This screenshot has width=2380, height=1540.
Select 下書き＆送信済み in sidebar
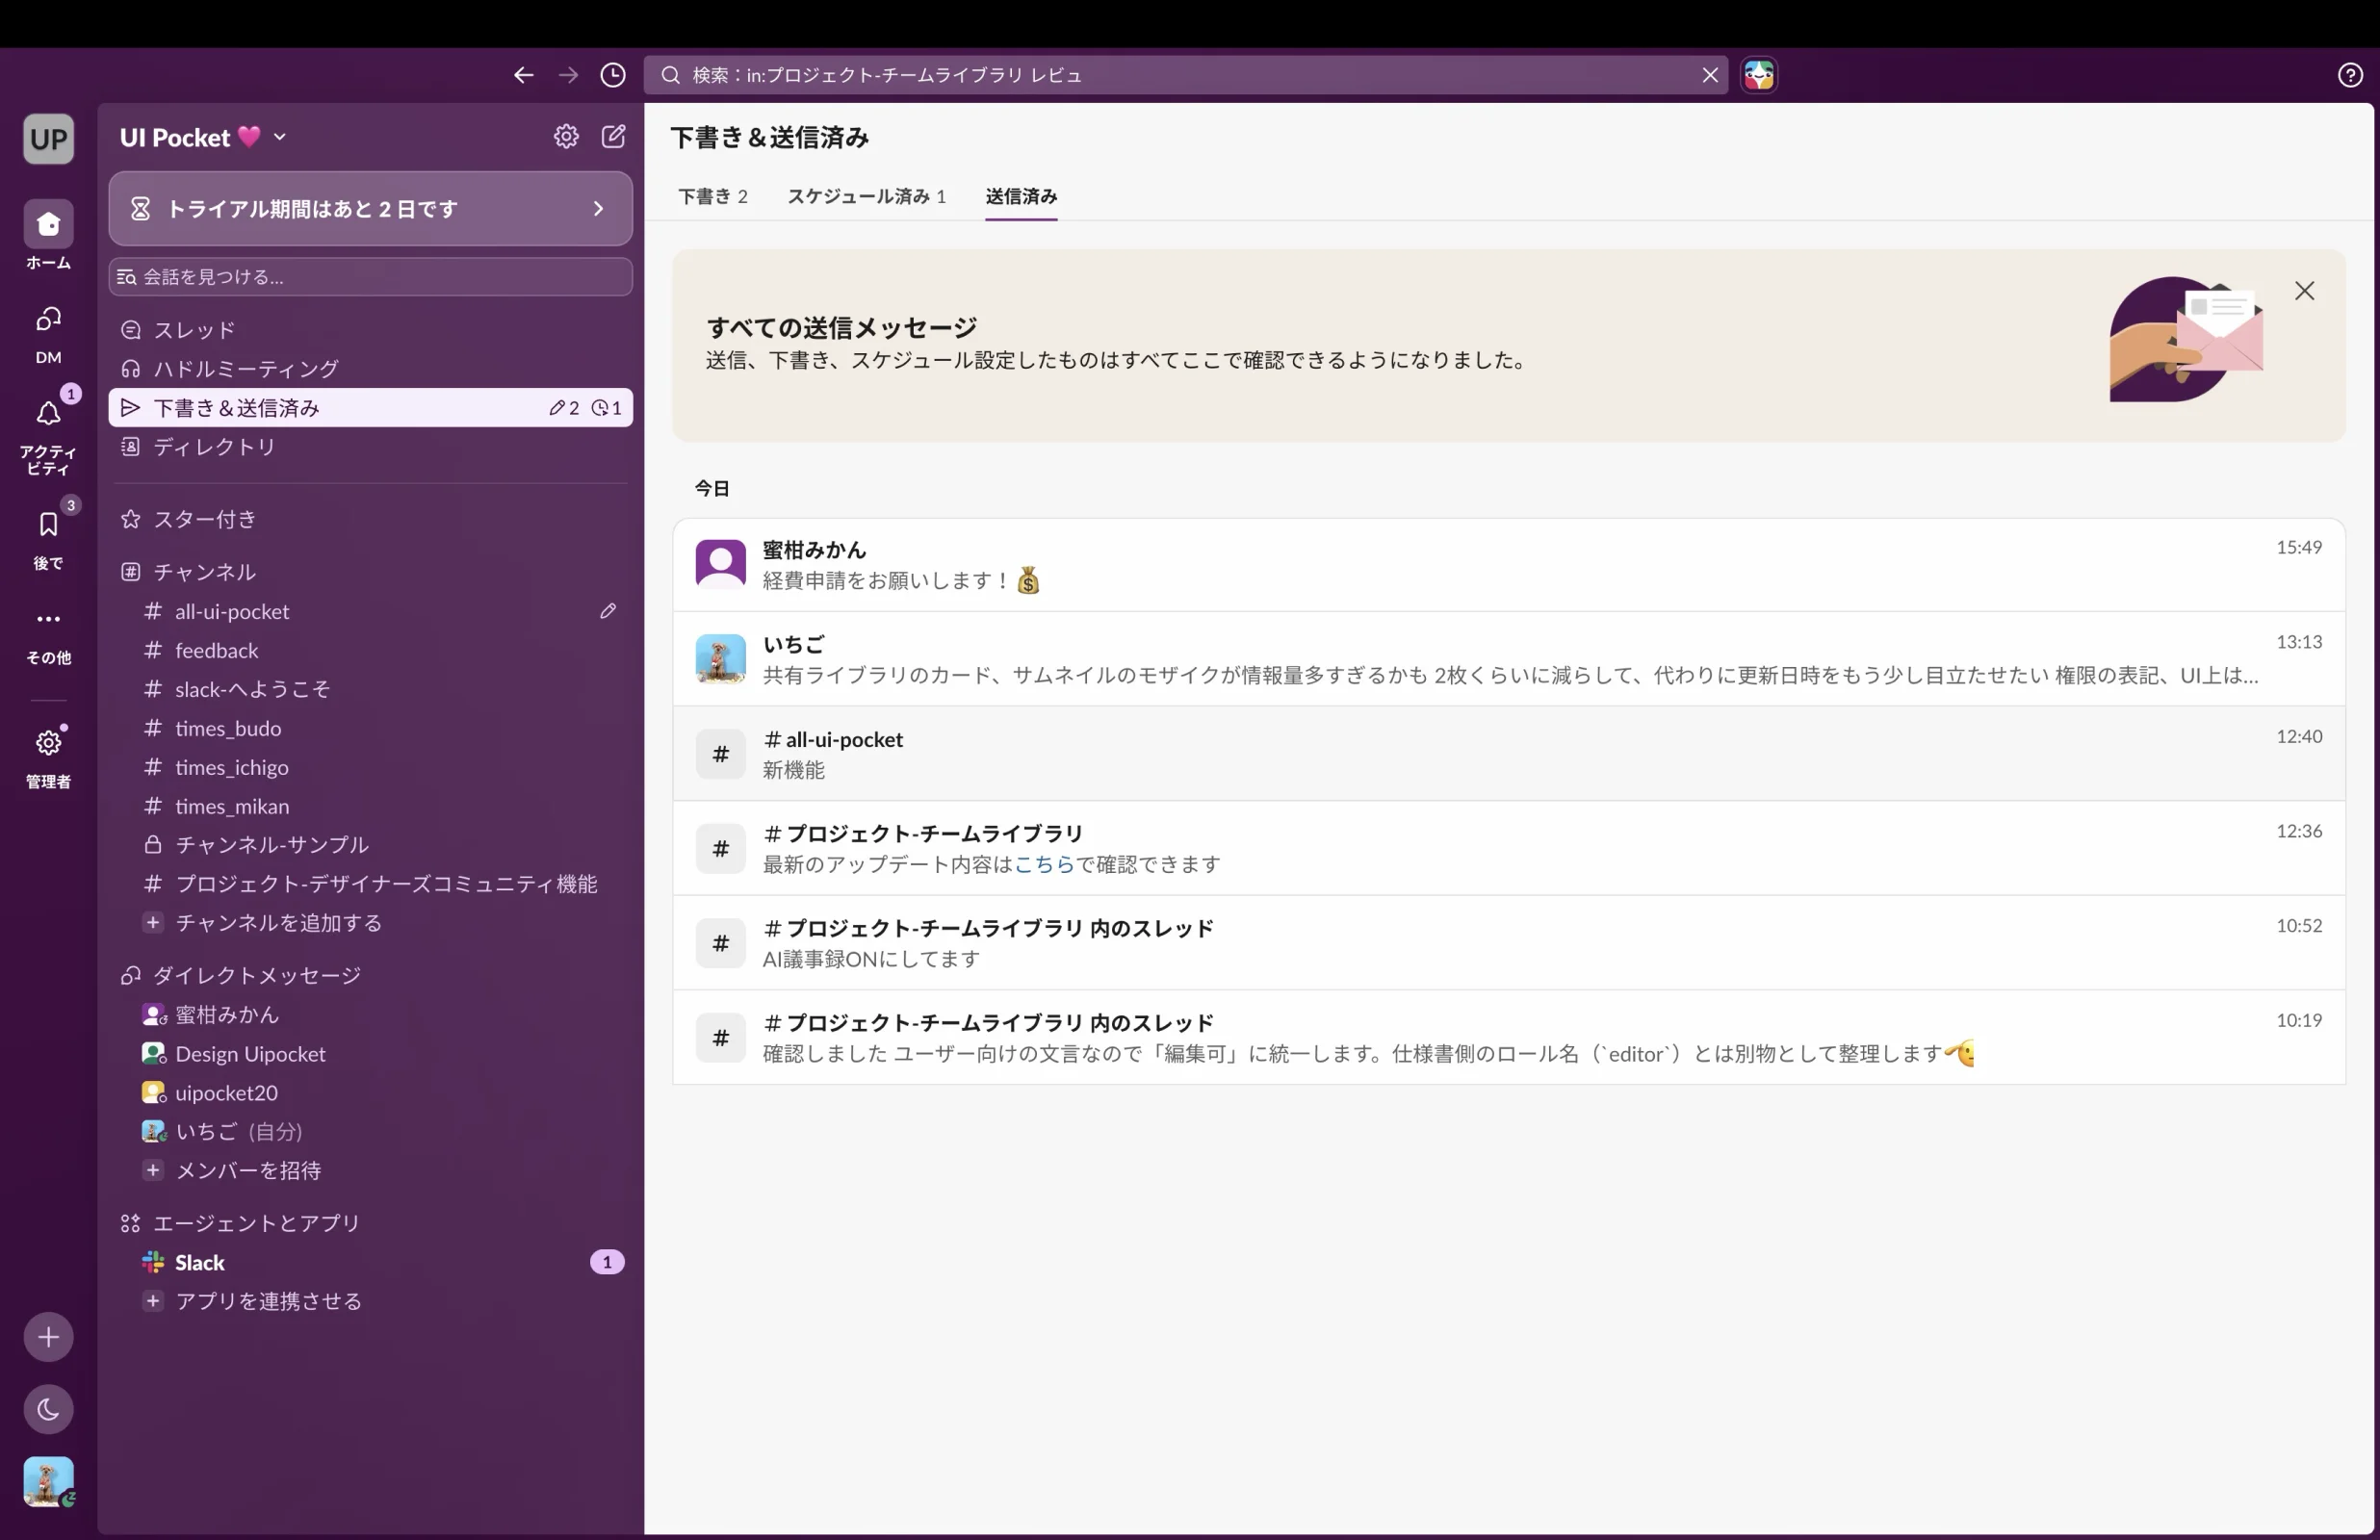click(x=370, y=407)
